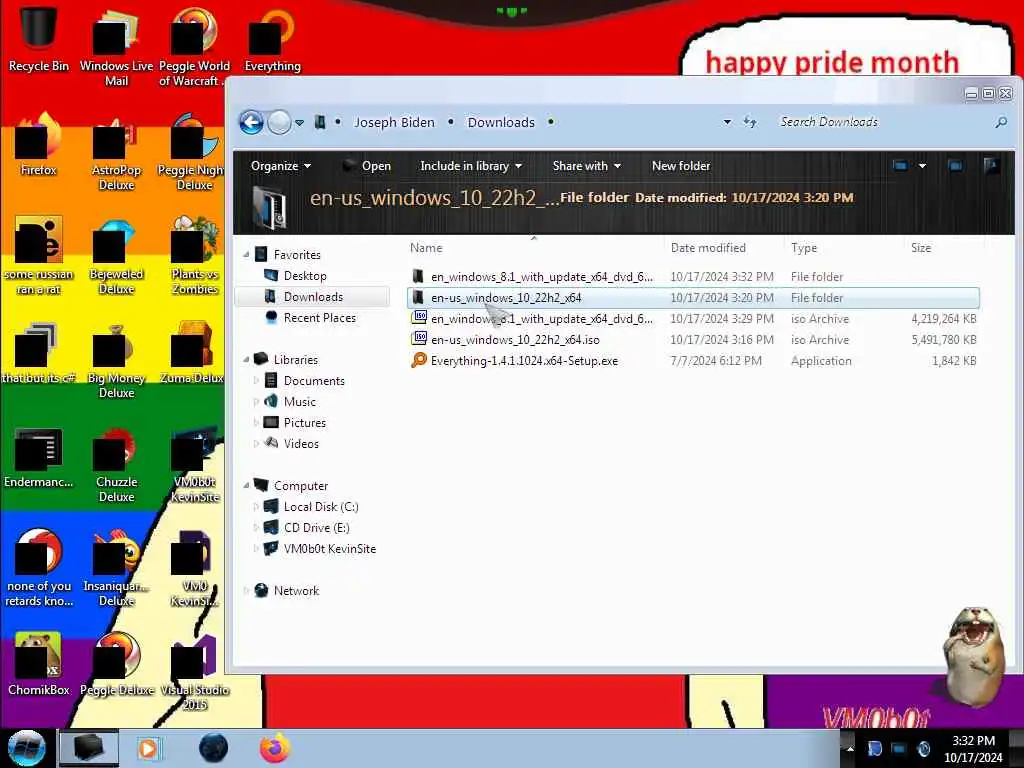Select Network in the navigation pane

[x=296, y=590]
